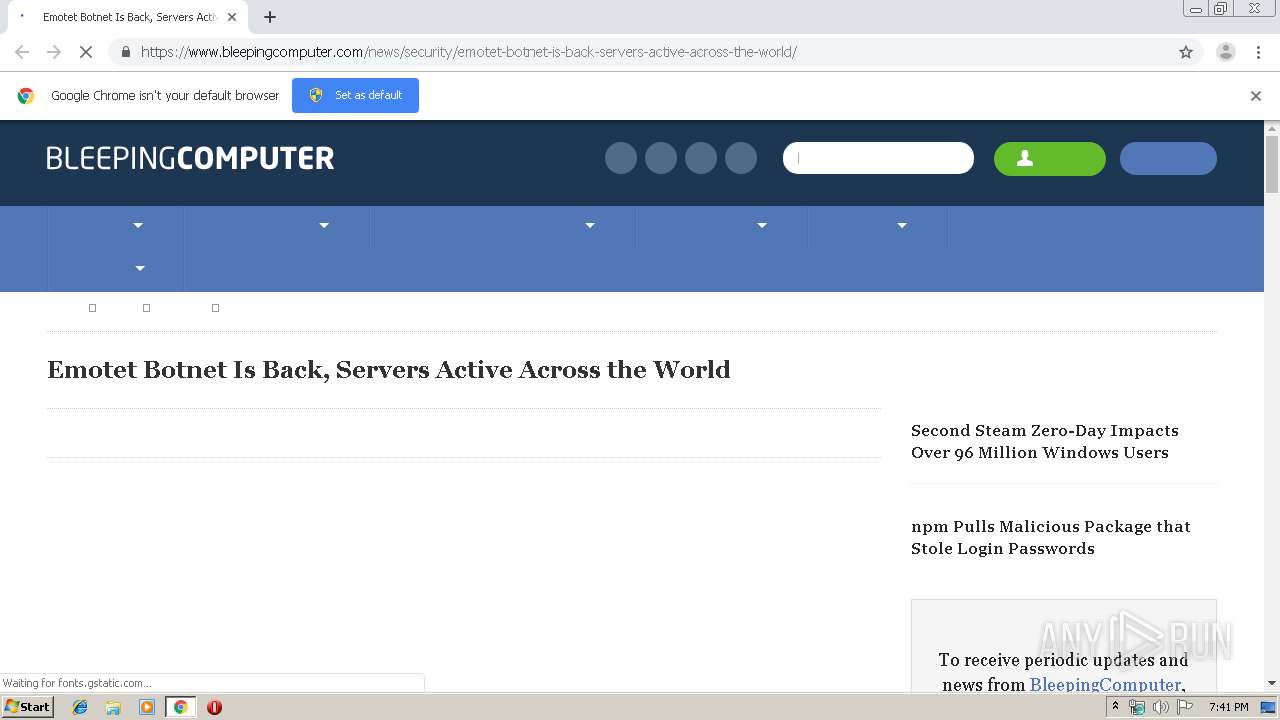Click the page vertical scrollbar thumb

click(1272, 164)
